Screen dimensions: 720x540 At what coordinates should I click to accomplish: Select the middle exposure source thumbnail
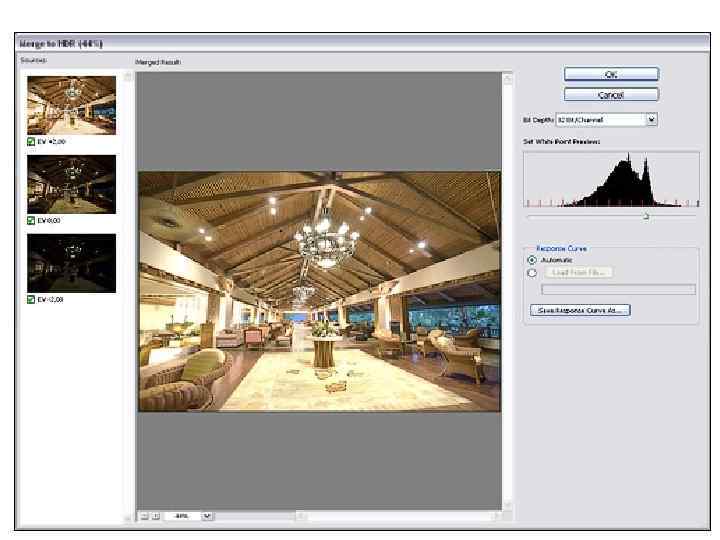71,184
